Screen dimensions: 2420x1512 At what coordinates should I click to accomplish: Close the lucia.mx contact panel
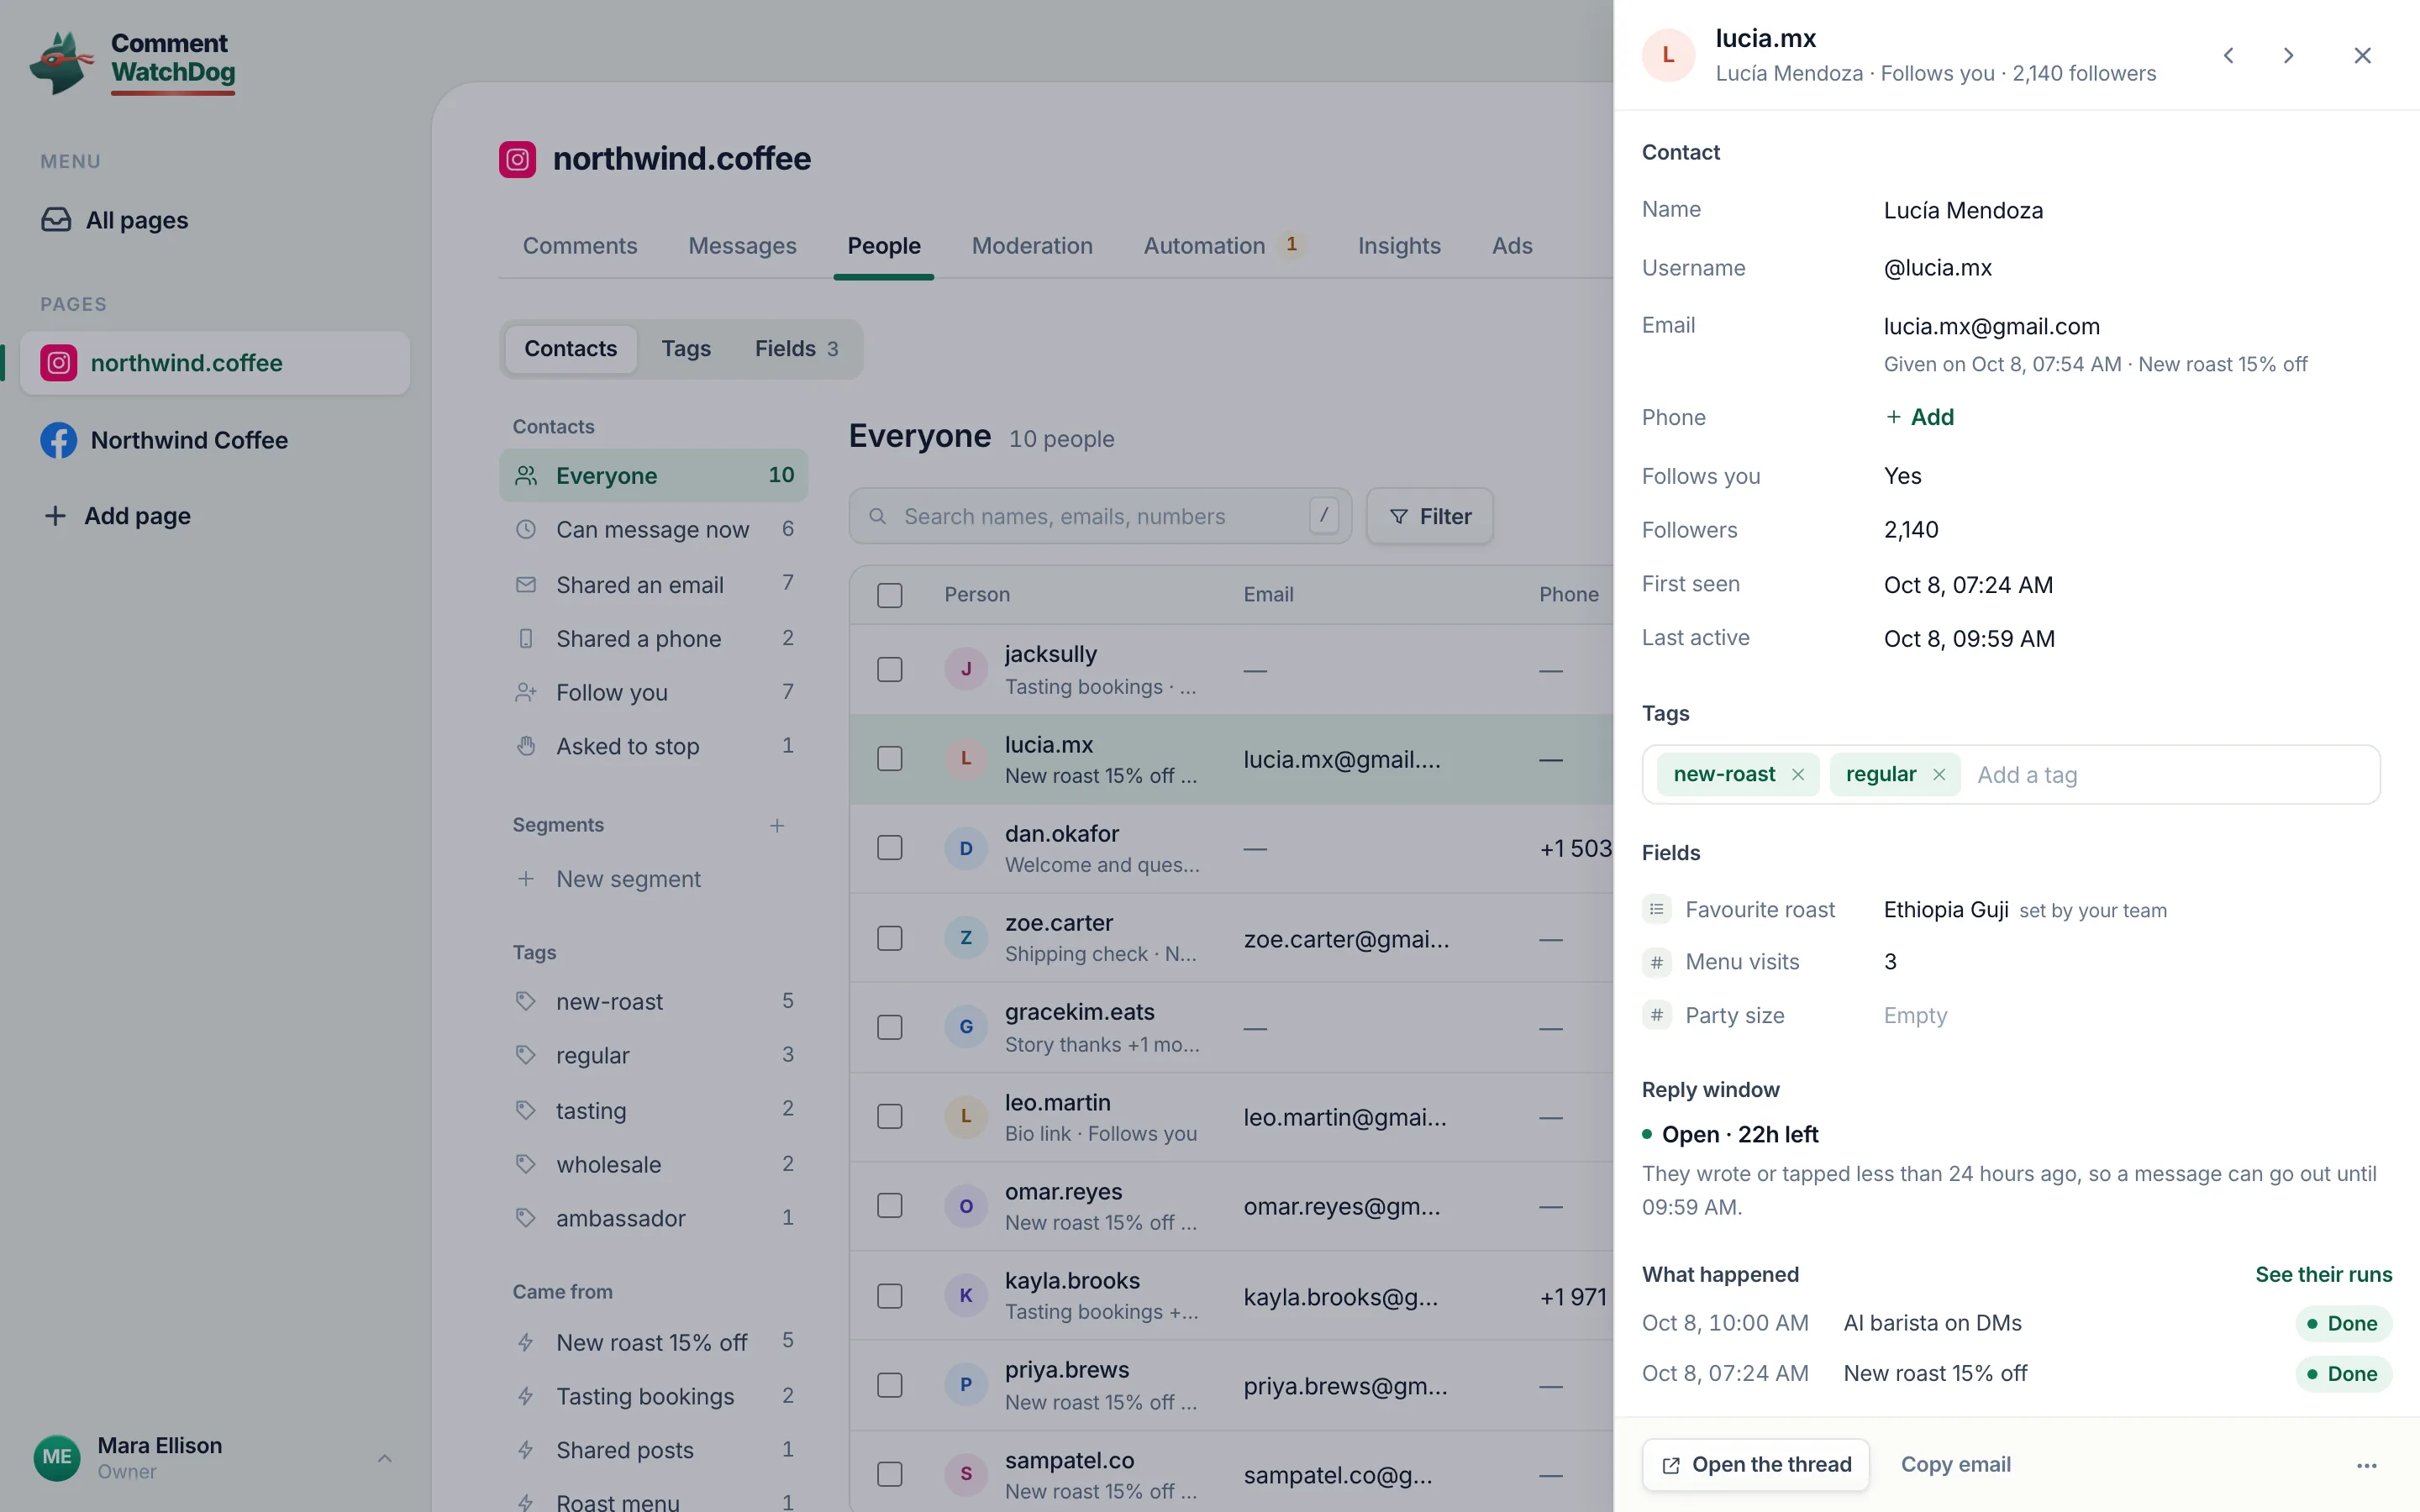(x=2362, y=55)
